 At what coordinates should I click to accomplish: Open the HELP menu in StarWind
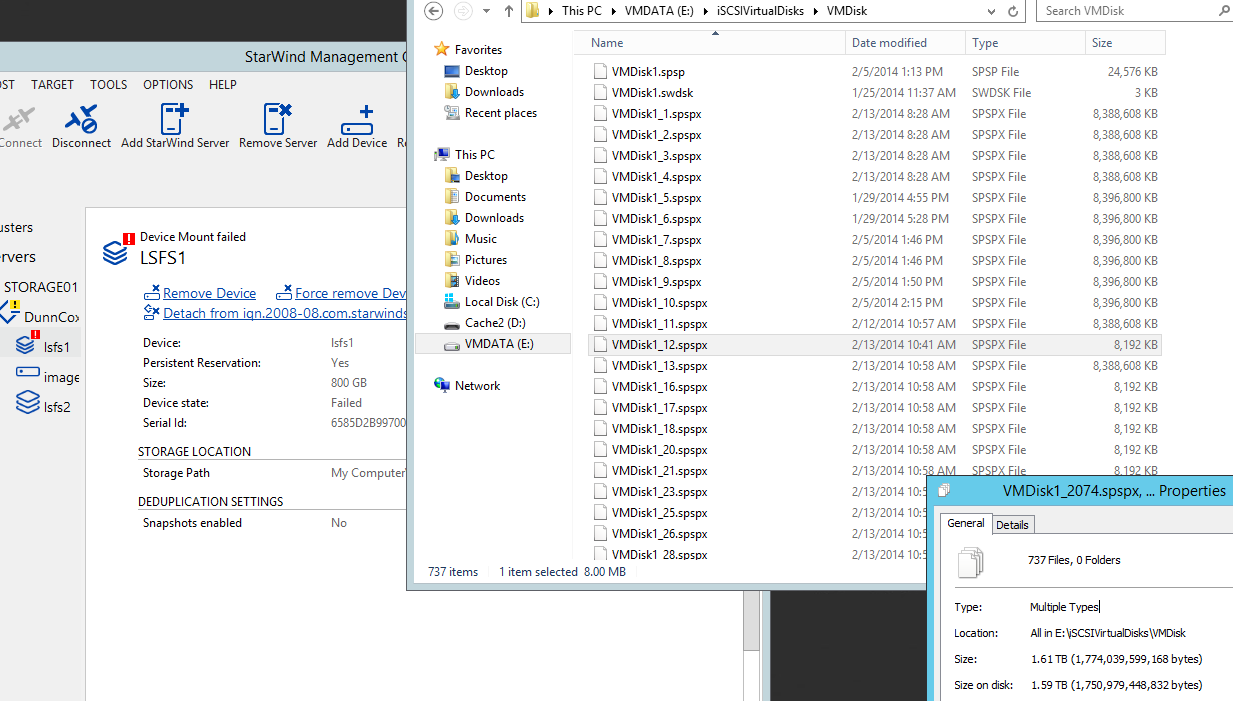click(x=222, y=85)
